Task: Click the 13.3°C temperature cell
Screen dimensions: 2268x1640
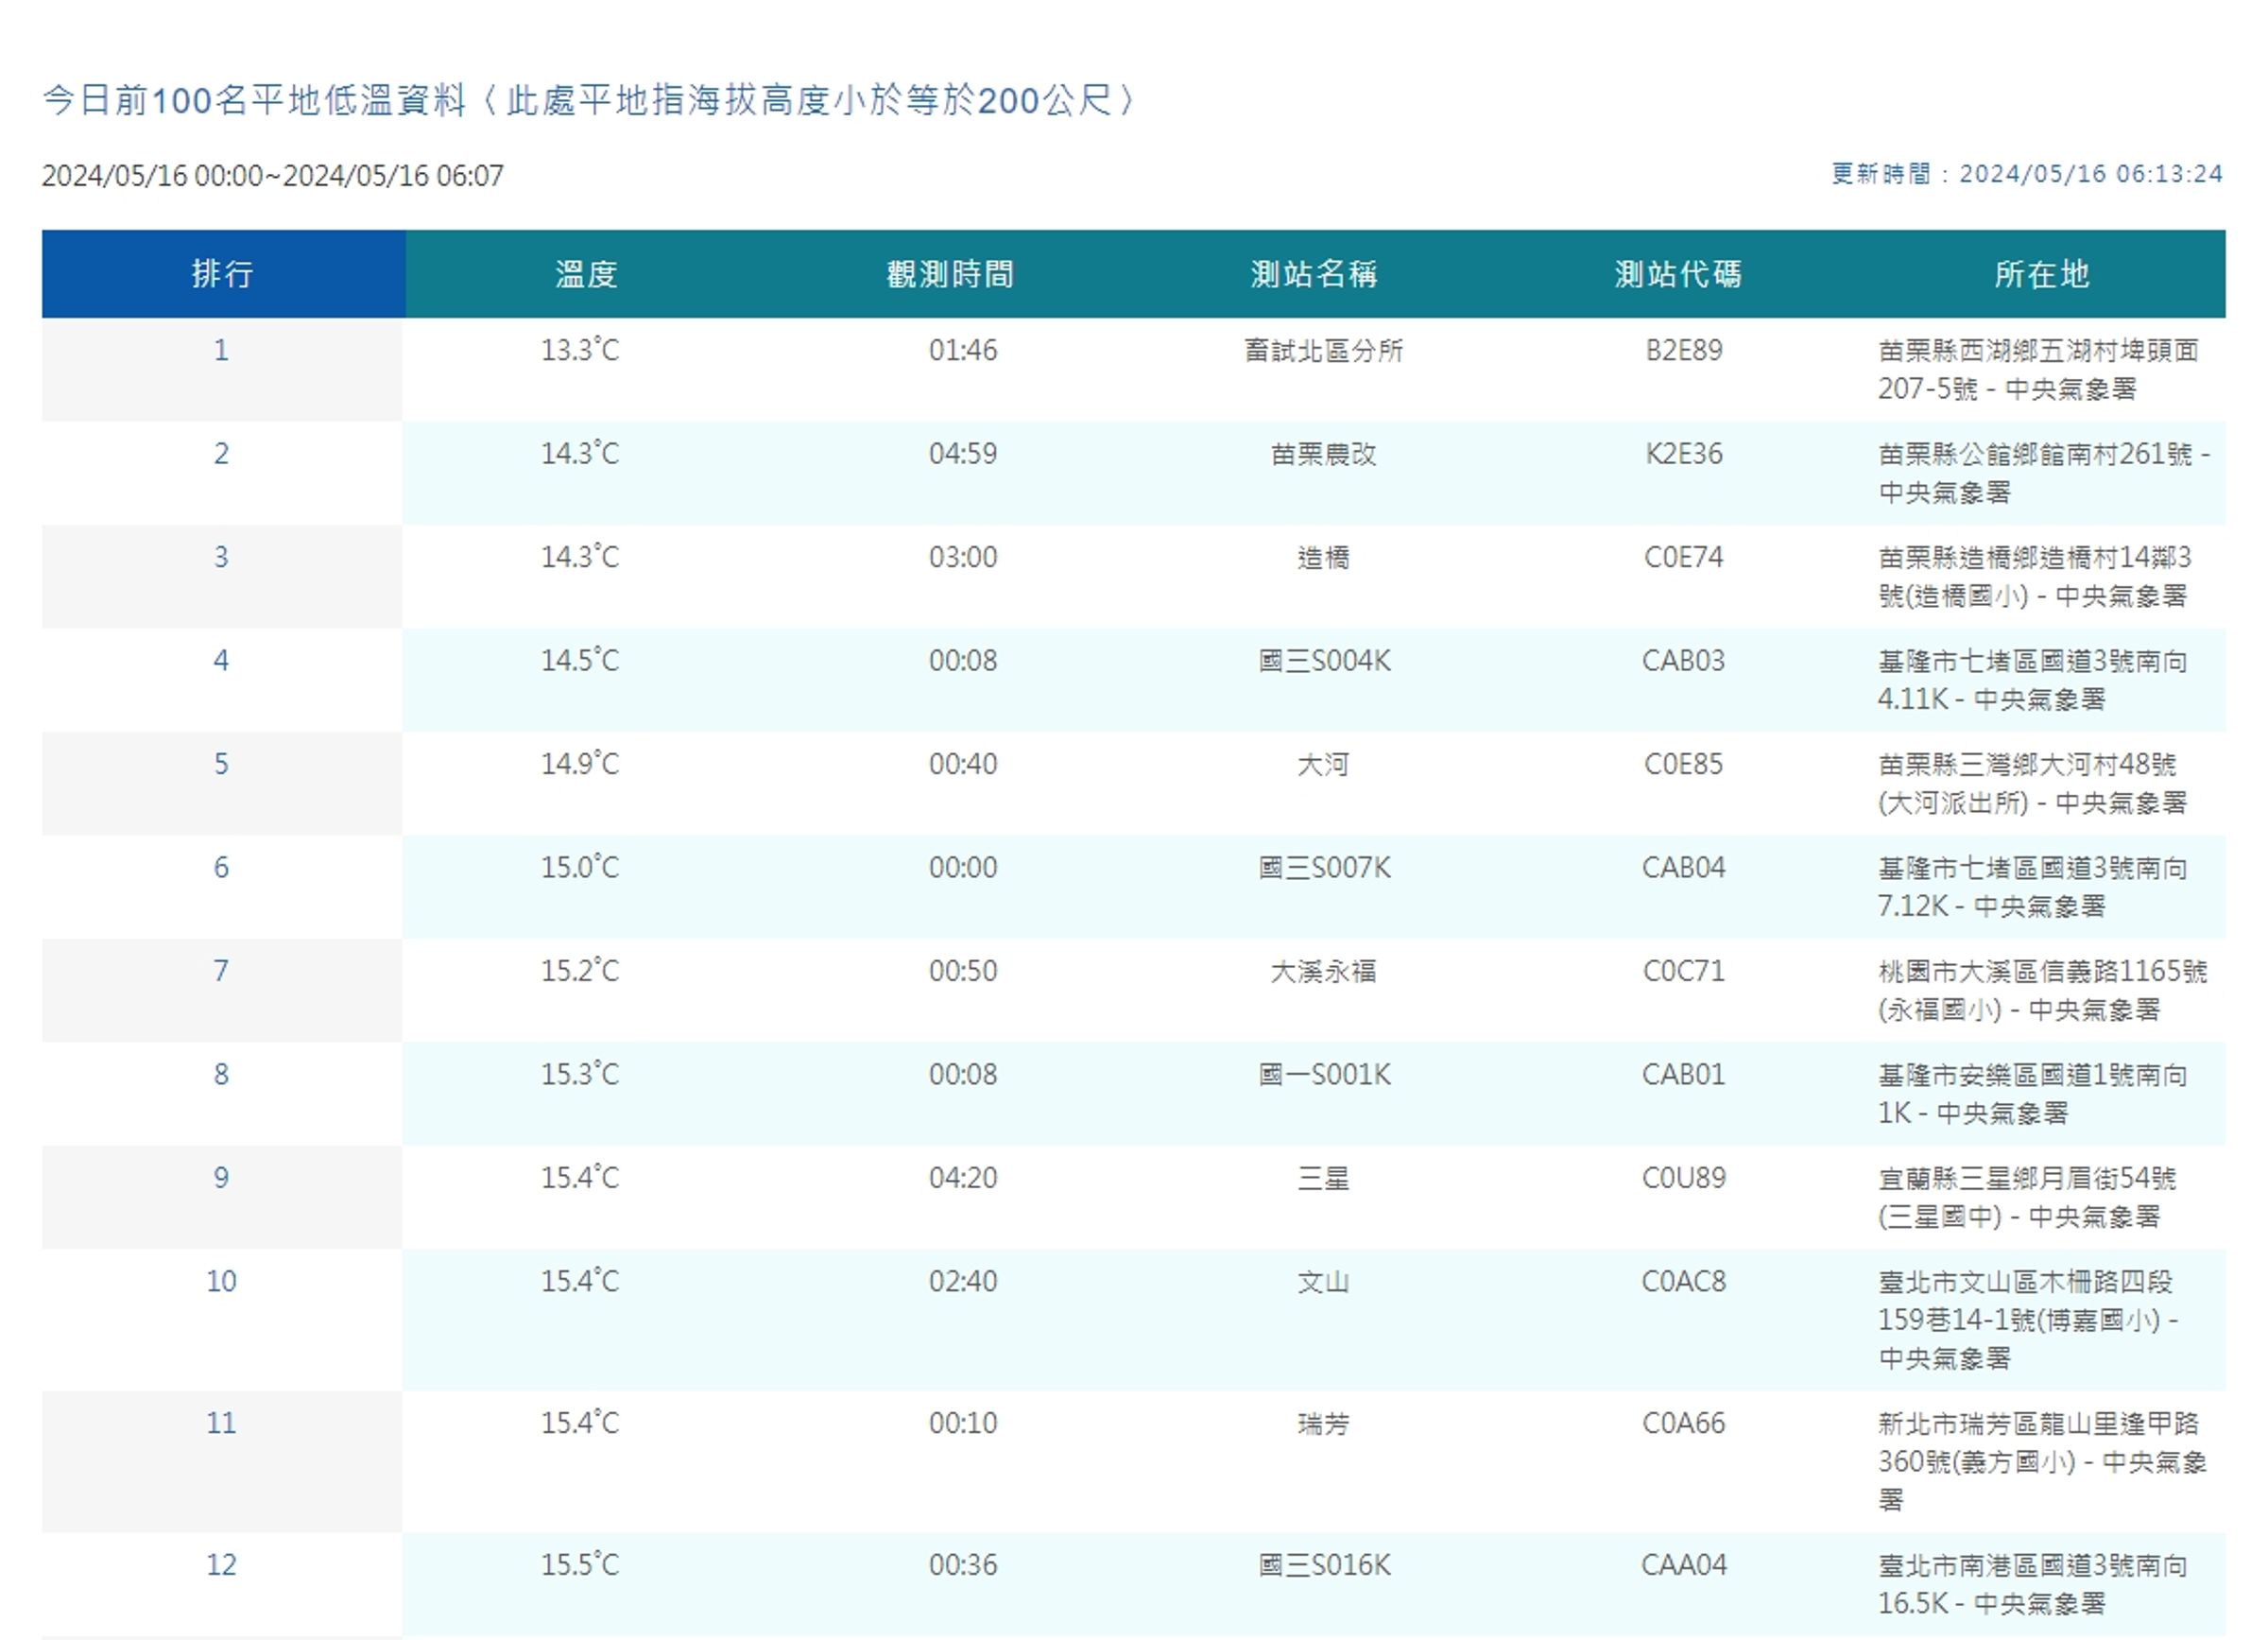Action: tap(580, 350)
